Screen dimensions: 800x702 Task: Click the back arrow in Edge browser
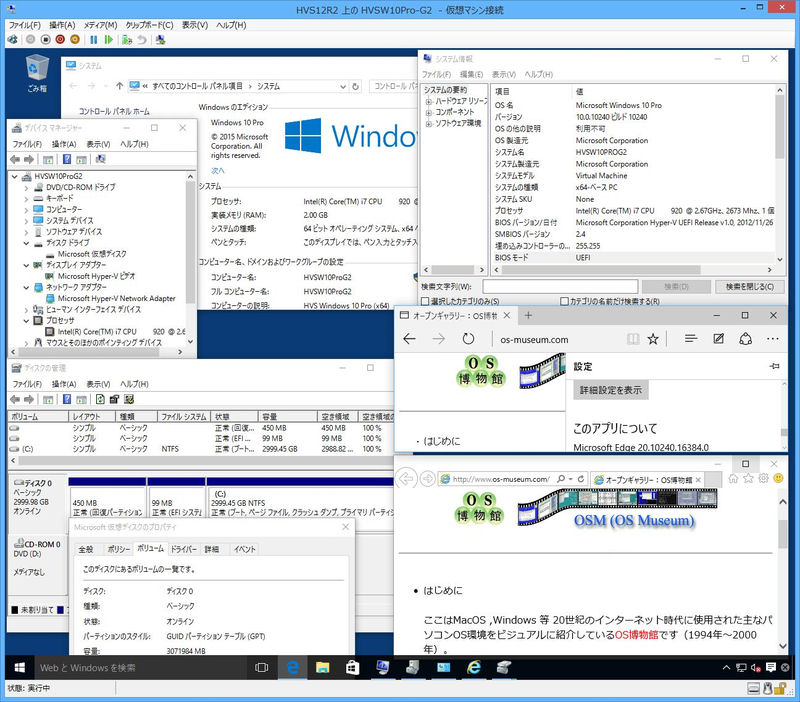409,339
